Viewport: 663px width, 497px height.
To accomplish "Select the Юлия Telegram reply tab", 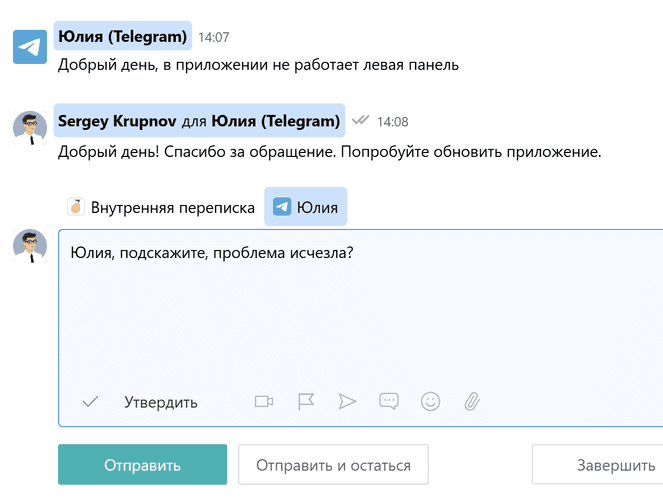I will click(306, 208).
